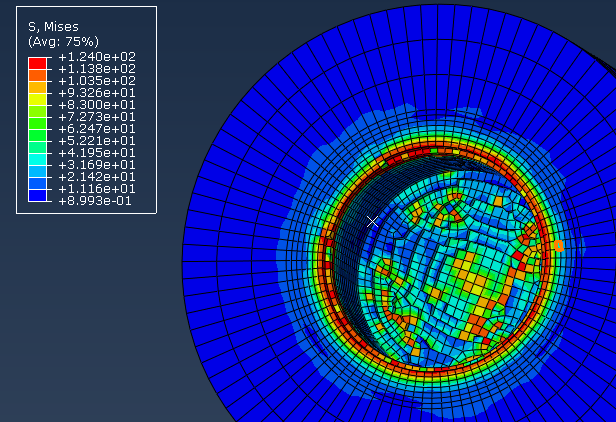
Task: Click the (Avg: 75%) legend text
Action: click(x=63, y=42)
